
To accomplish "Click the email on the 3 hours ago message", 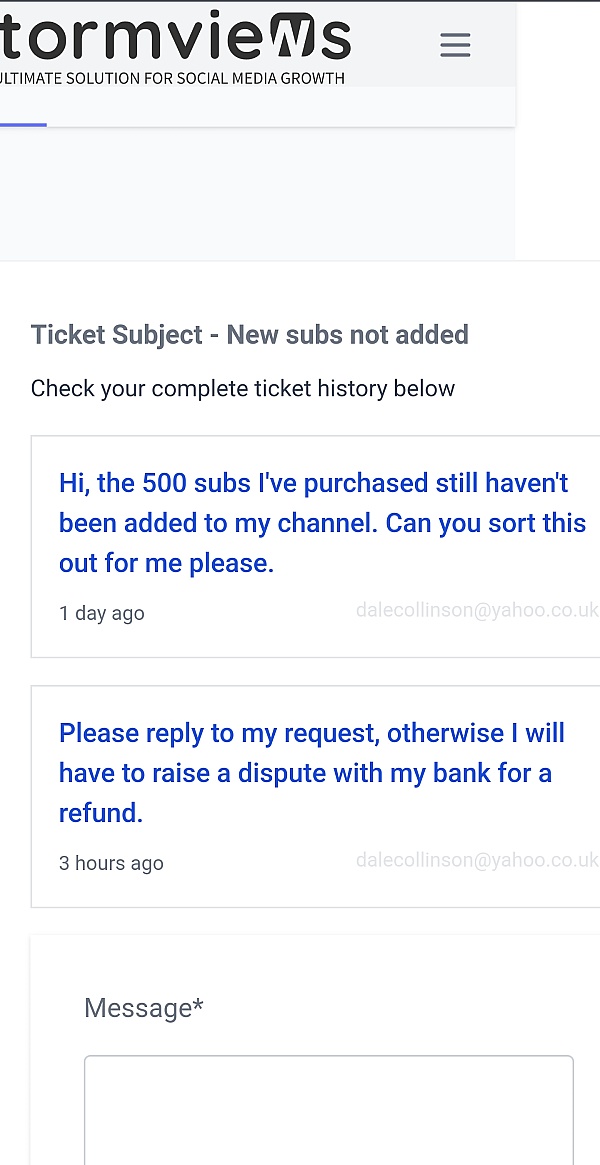I will (477, 860).
